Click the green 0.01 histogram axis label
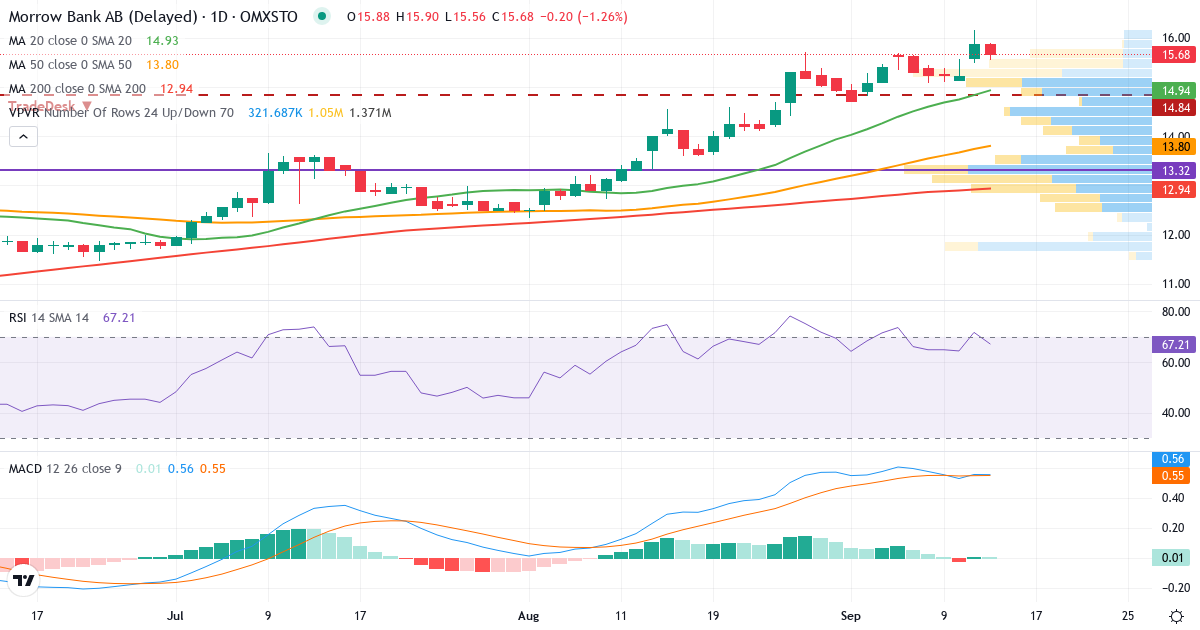1200x630 pixels. click(x=1172, y=557)
